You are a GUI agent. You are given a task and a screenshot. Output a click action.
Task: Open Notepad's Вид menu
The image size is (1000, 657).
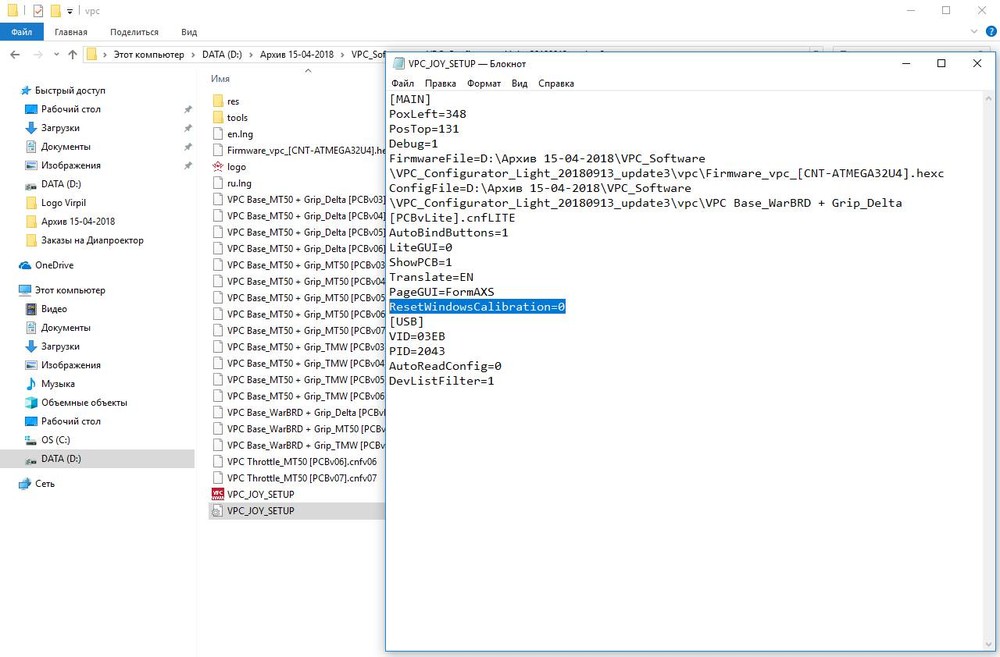tap(519, 84)
